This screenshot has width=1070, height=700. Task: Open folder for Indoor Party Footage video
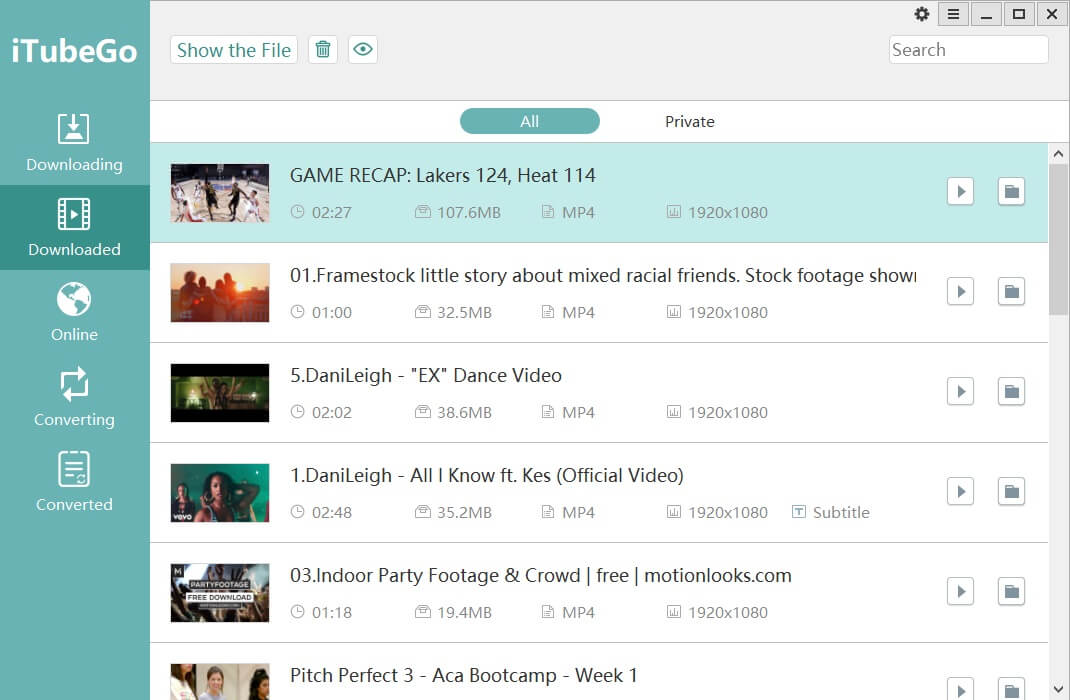(1011, 592)
